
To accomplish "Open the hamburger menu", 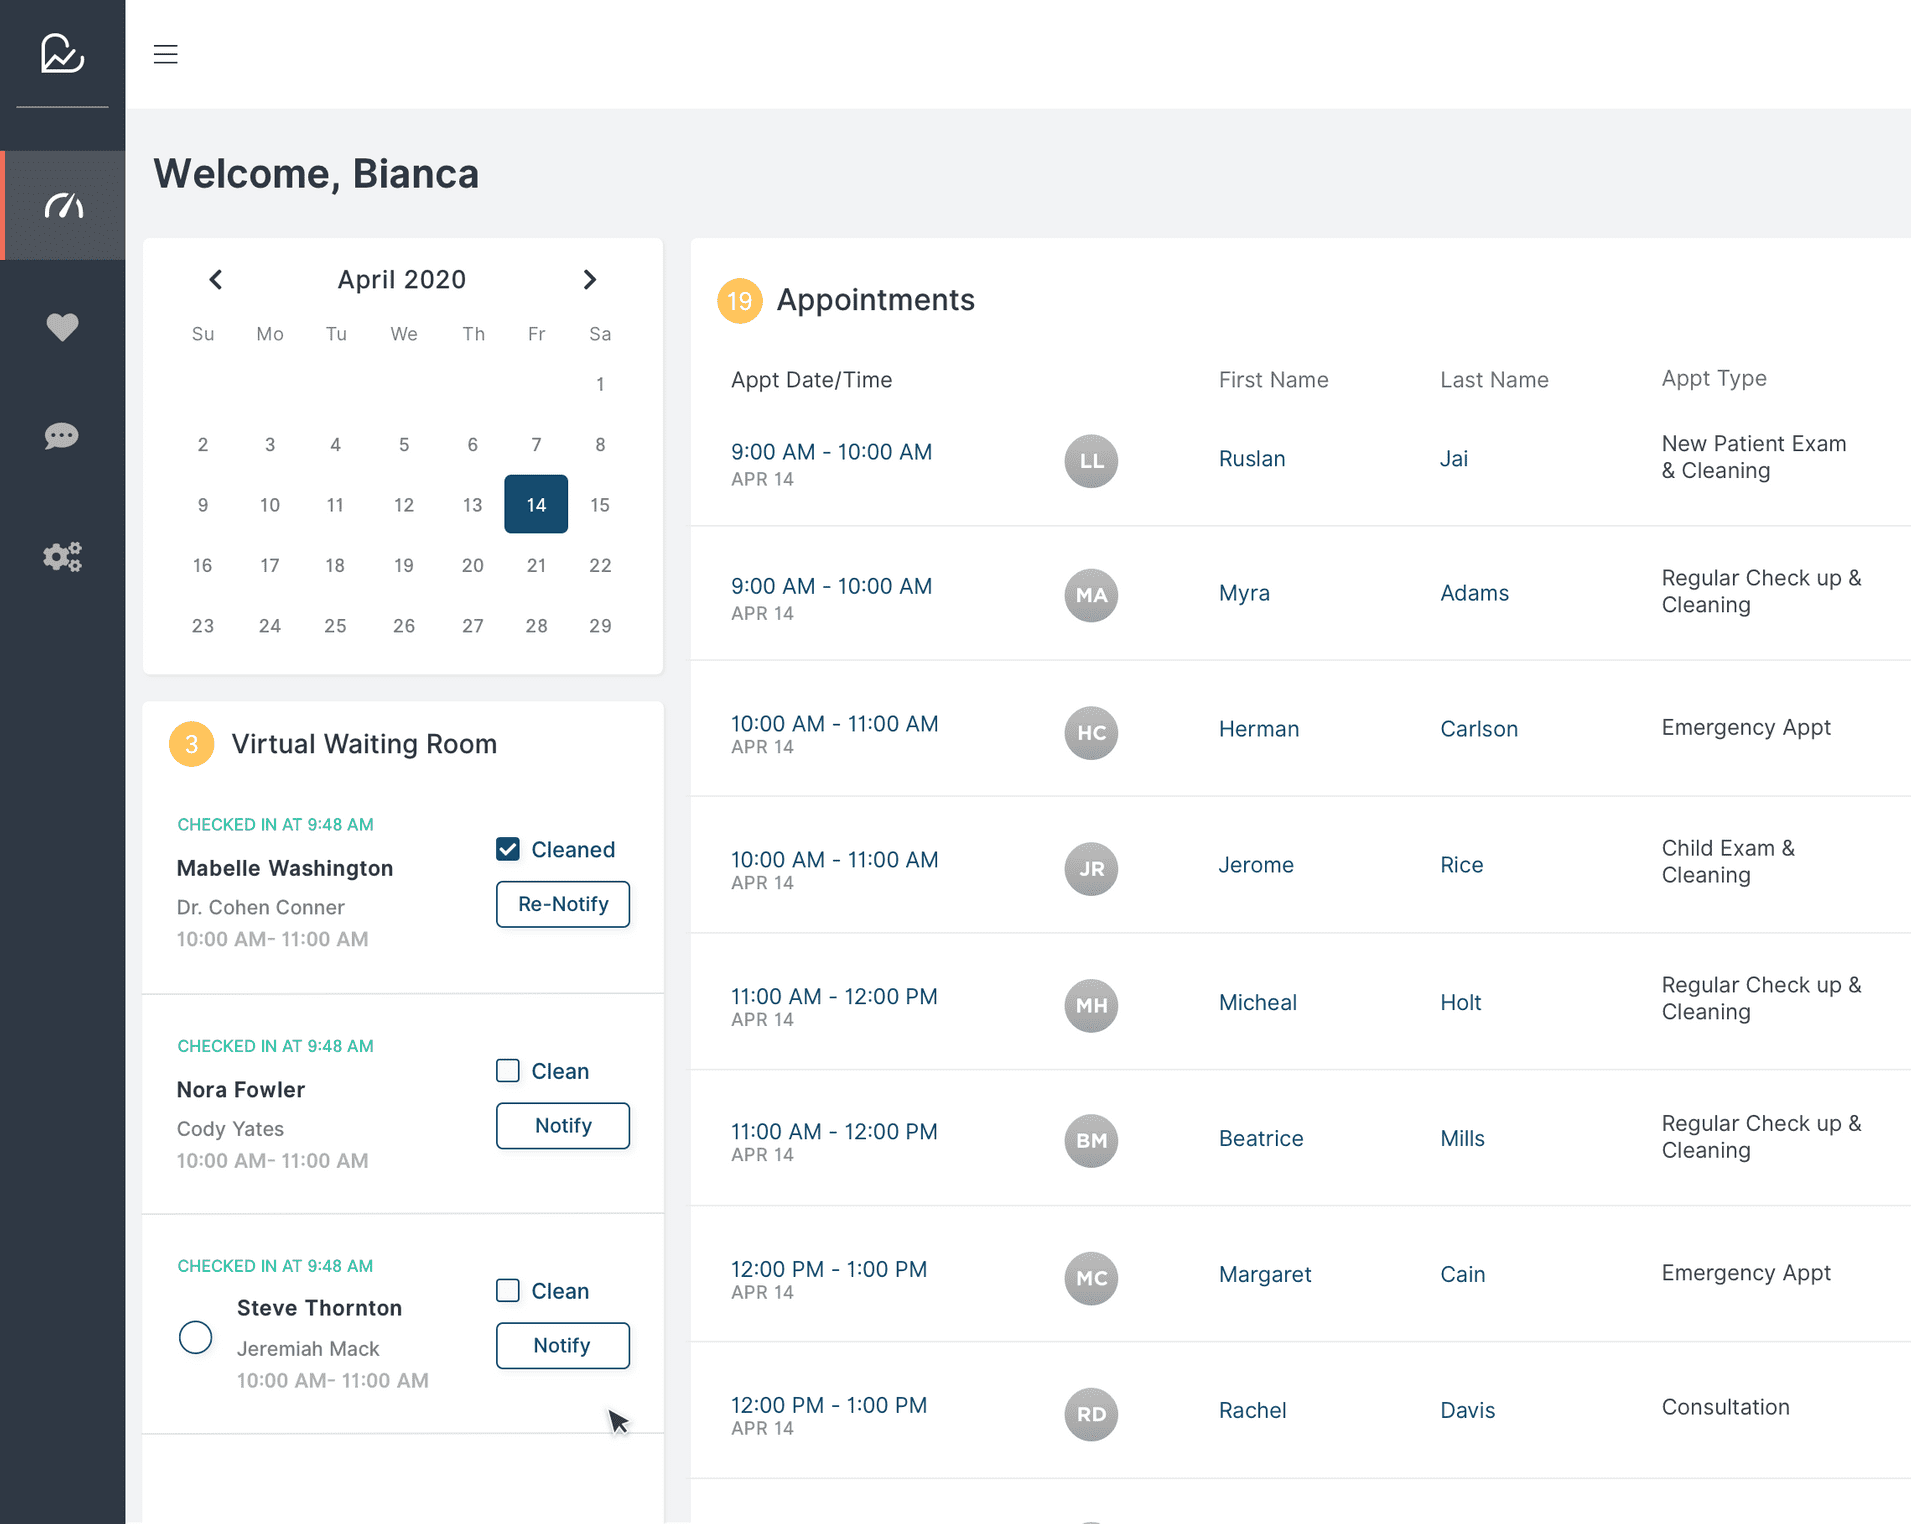I will (x=166, y=54).
